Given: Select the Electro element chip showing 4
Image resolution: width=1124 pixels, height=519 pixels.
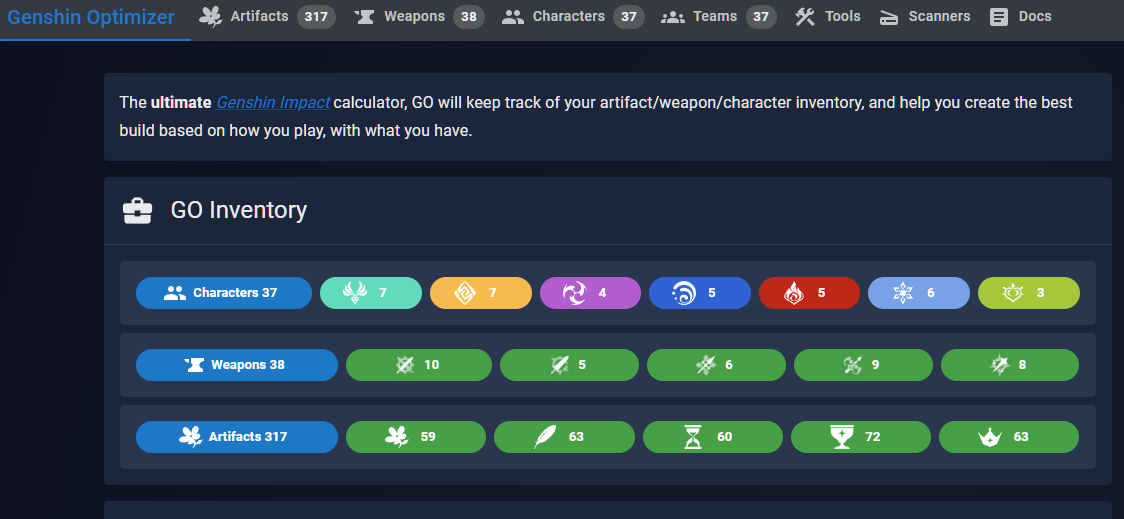Looking at the screenshot, I should pos(590,292).
